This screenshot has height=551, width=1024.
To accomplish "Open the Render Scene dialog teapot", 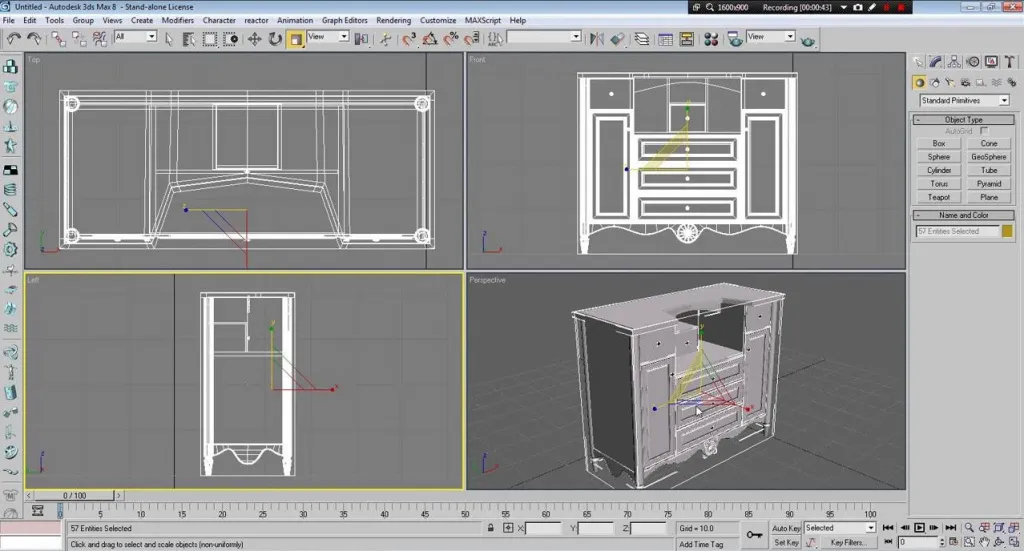I will (x=735, y=39).
